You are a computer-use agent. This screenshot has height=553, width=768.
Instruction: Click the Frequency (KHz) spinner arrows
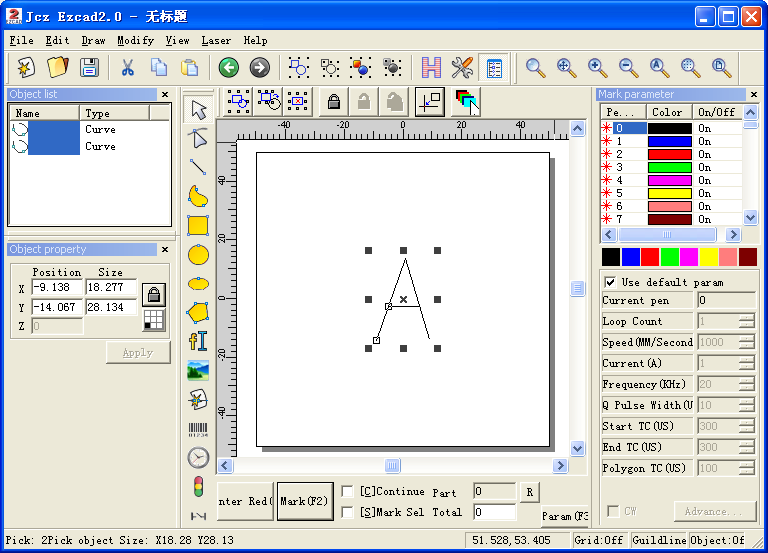747,385
